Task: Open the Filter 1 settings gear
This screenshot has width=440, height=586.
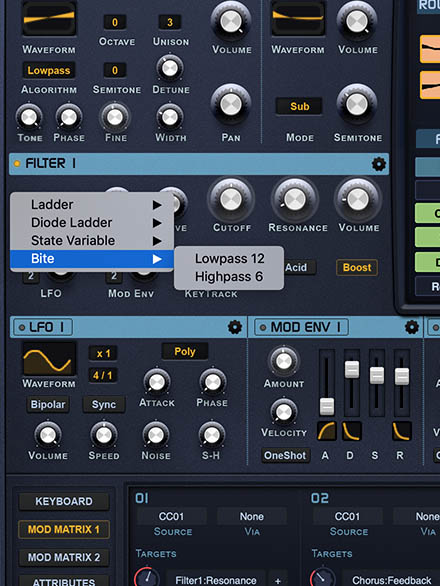Action: click(378, 164)
